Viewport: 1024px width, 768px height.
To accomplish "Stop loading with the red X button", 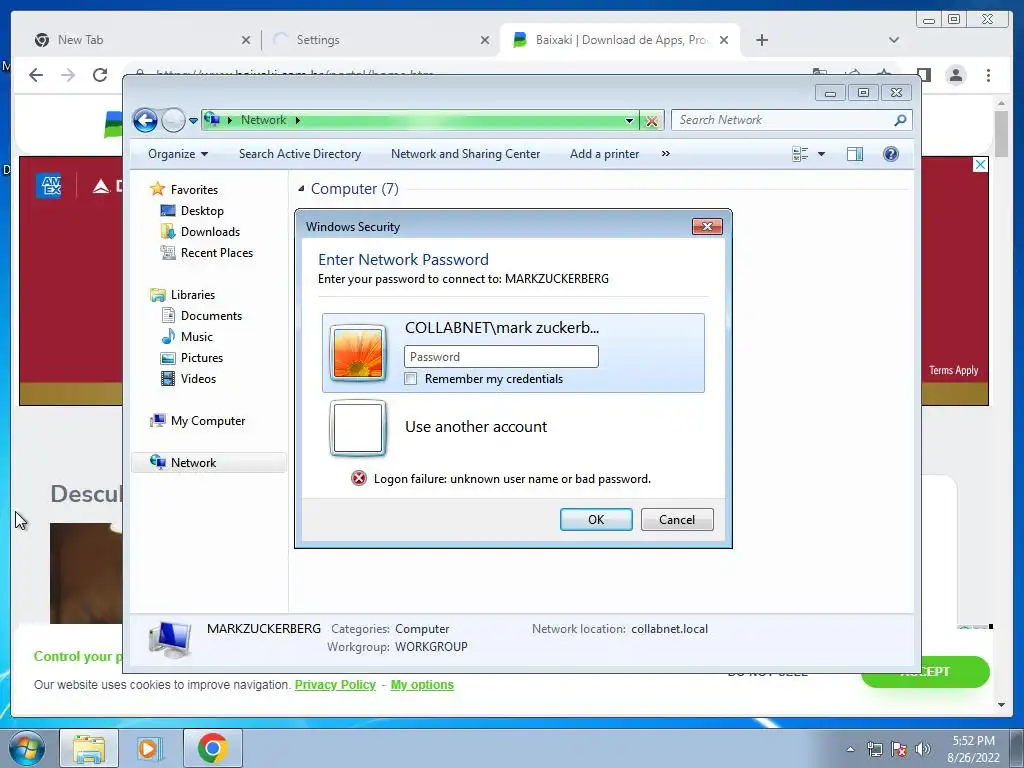I will (x=652, y=120).
